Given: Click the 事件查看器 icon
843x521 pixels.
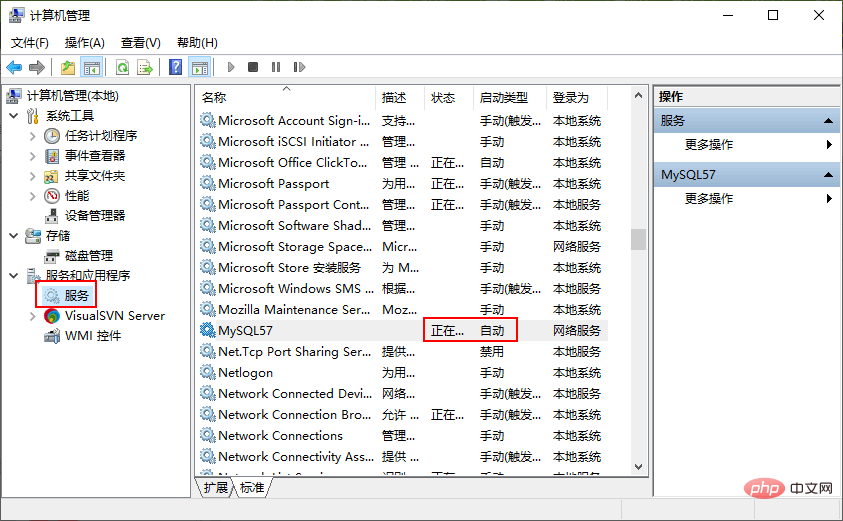Looking at the screenshot, I should (x=52, y=156).
